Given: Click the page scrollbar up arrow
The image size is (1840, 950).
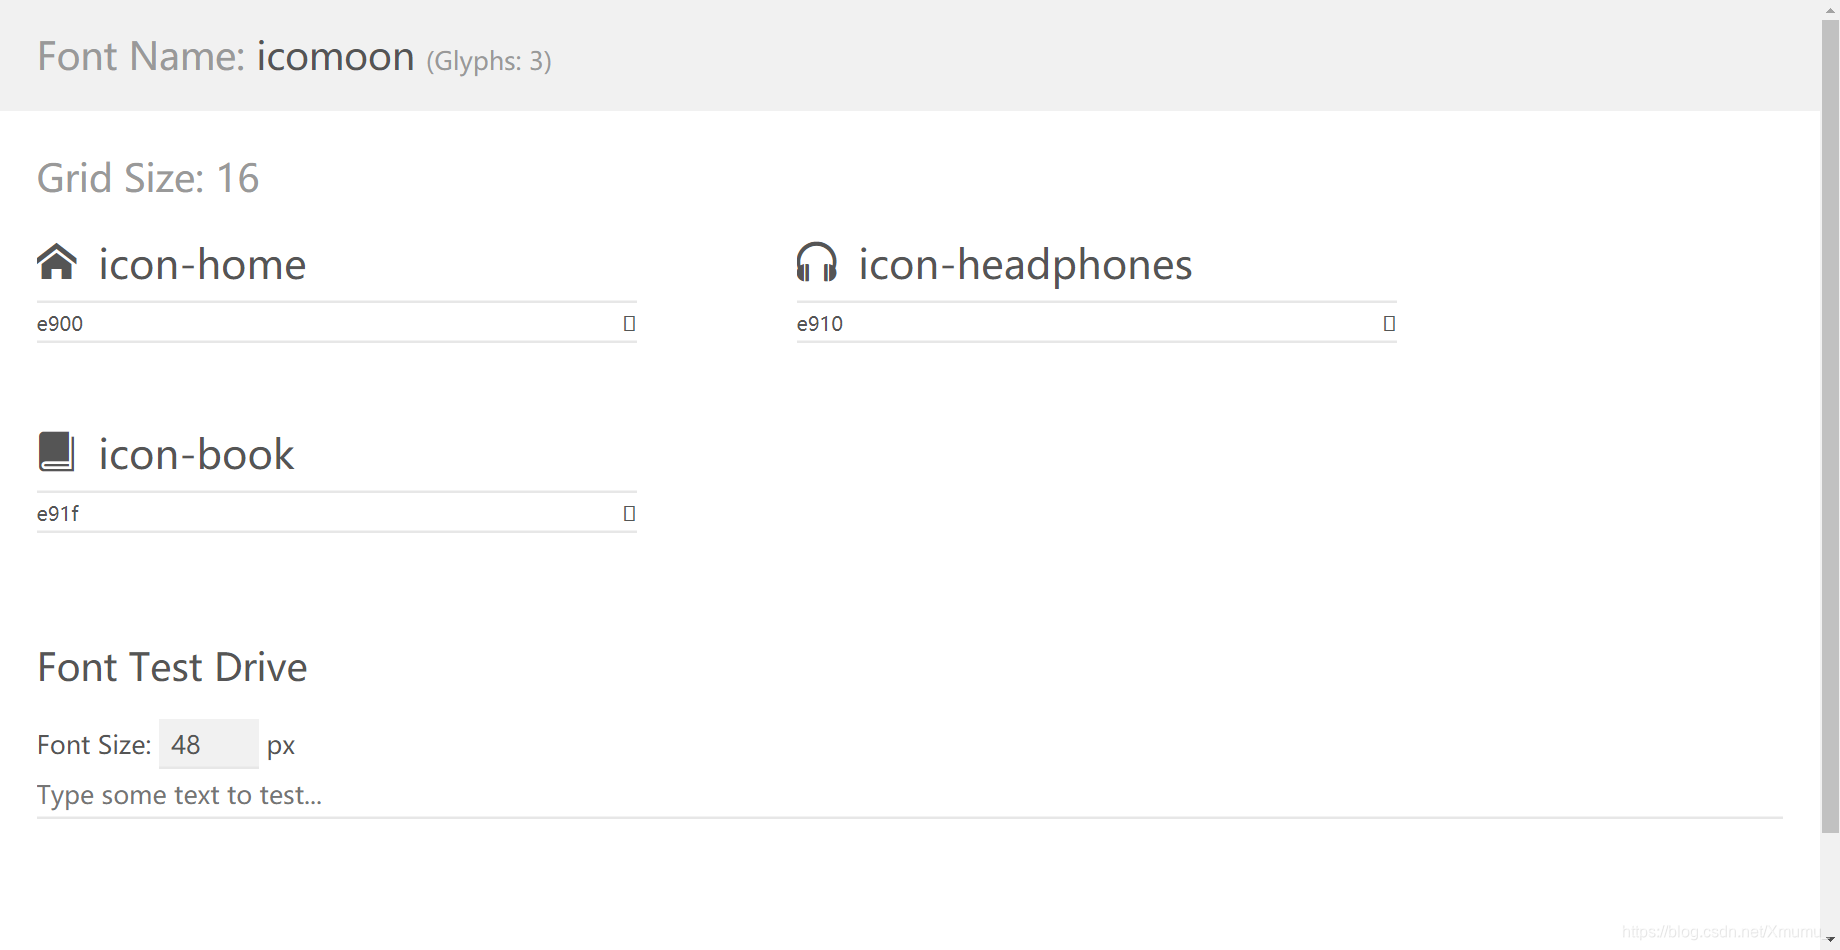Looking at the screenshot, I should [x=1830, y=9].
